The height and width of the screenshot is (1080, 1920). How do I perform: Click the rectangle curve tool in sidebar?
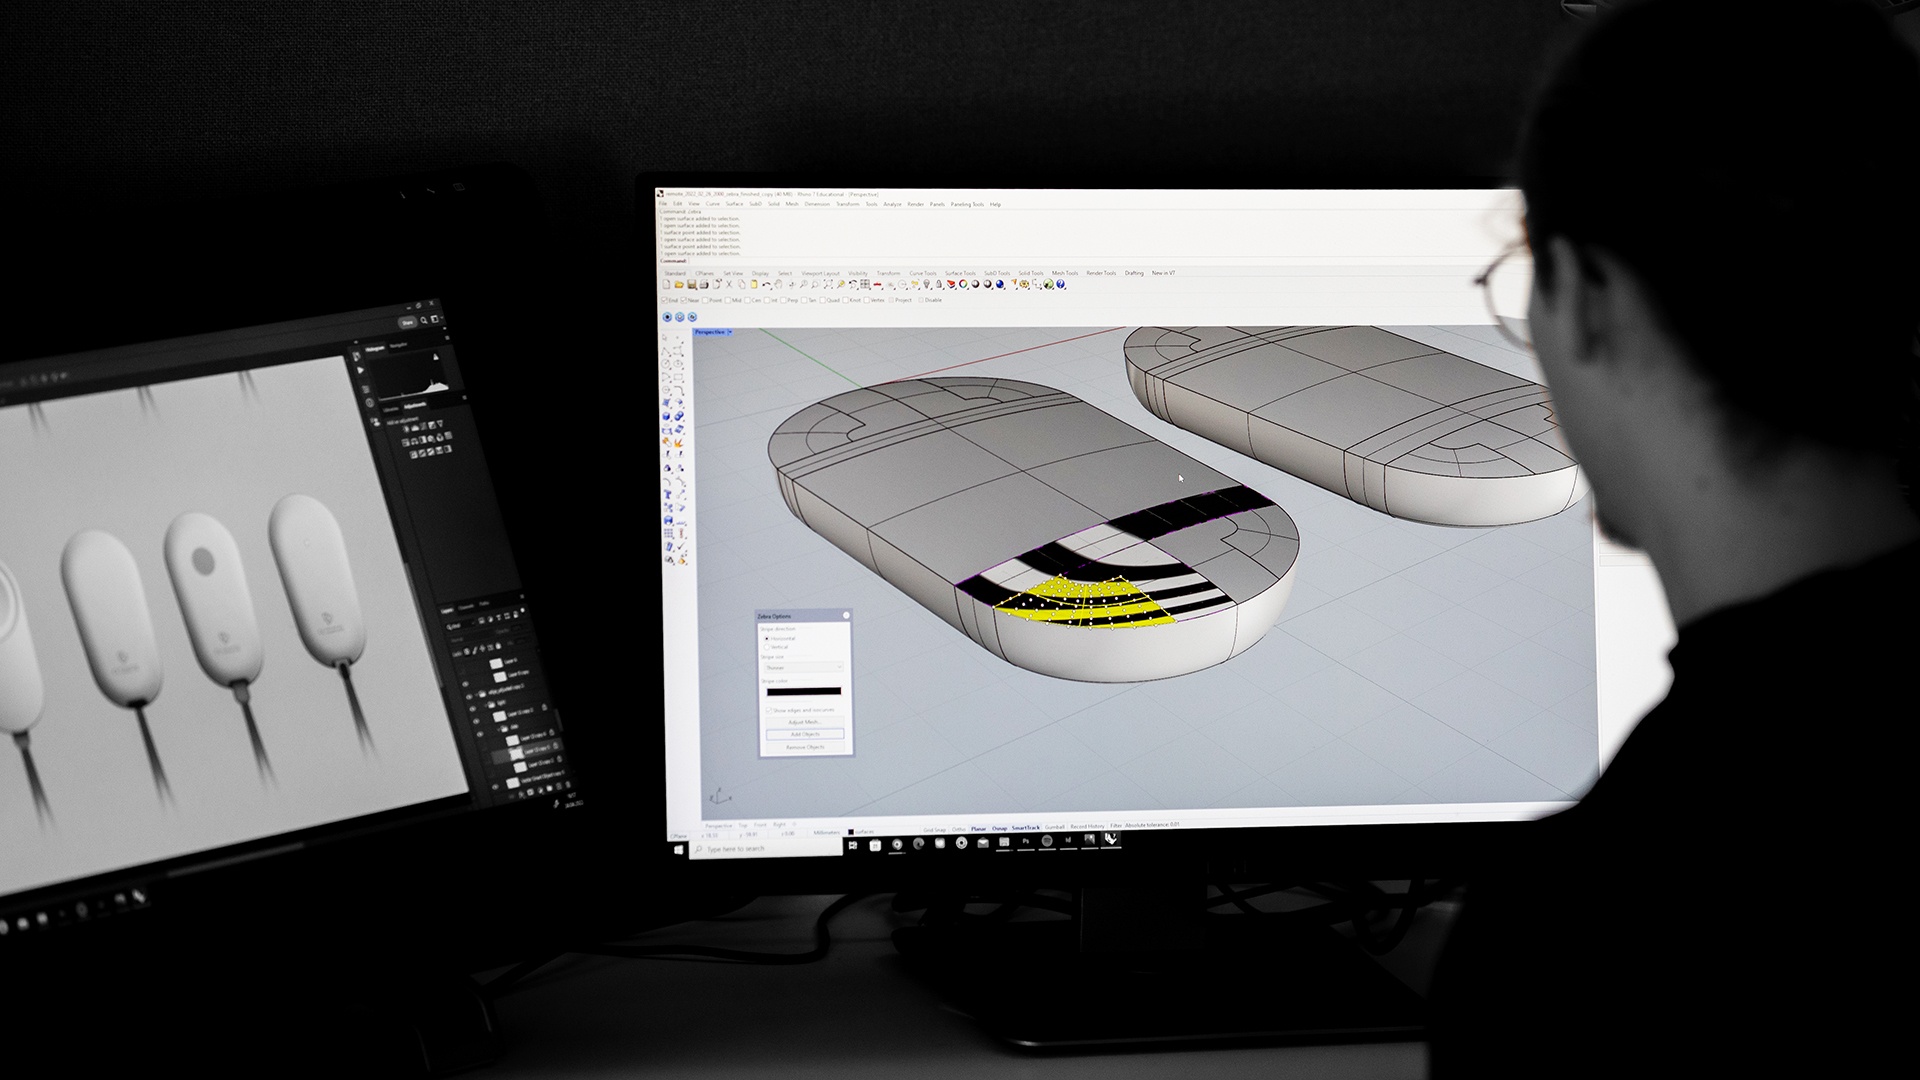pyautogui.click(x=678, y=376)
